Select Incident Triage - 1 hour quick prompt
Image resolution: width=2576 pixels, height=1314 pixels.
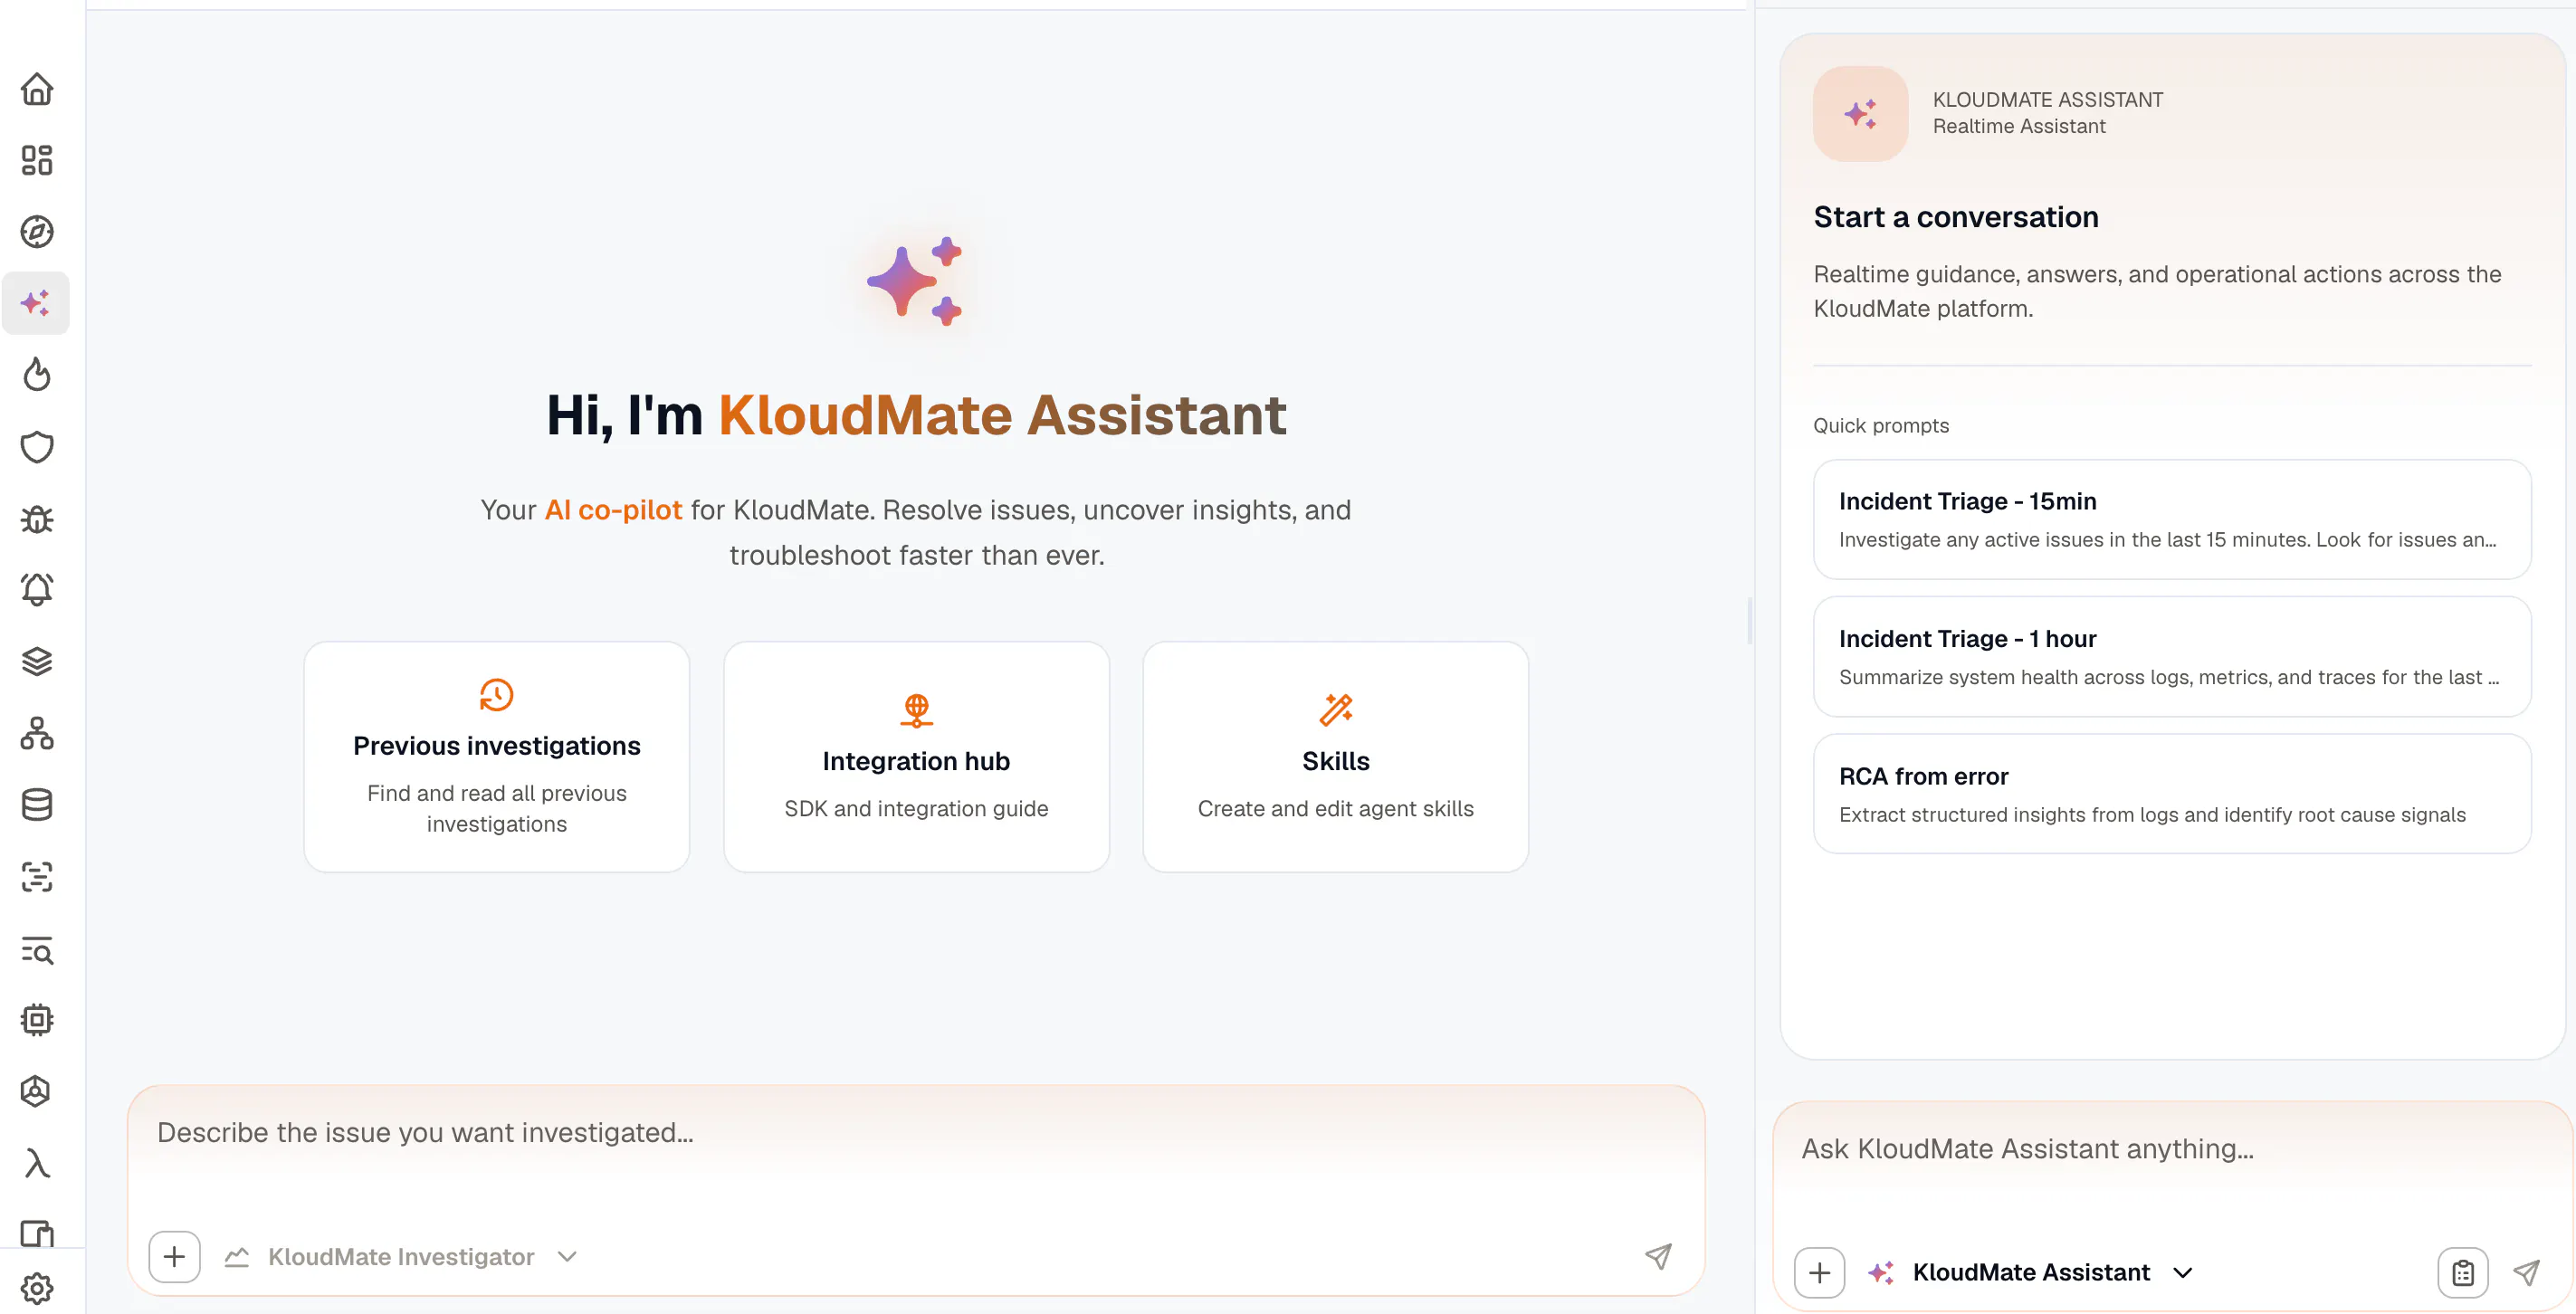click(2172, 657)
